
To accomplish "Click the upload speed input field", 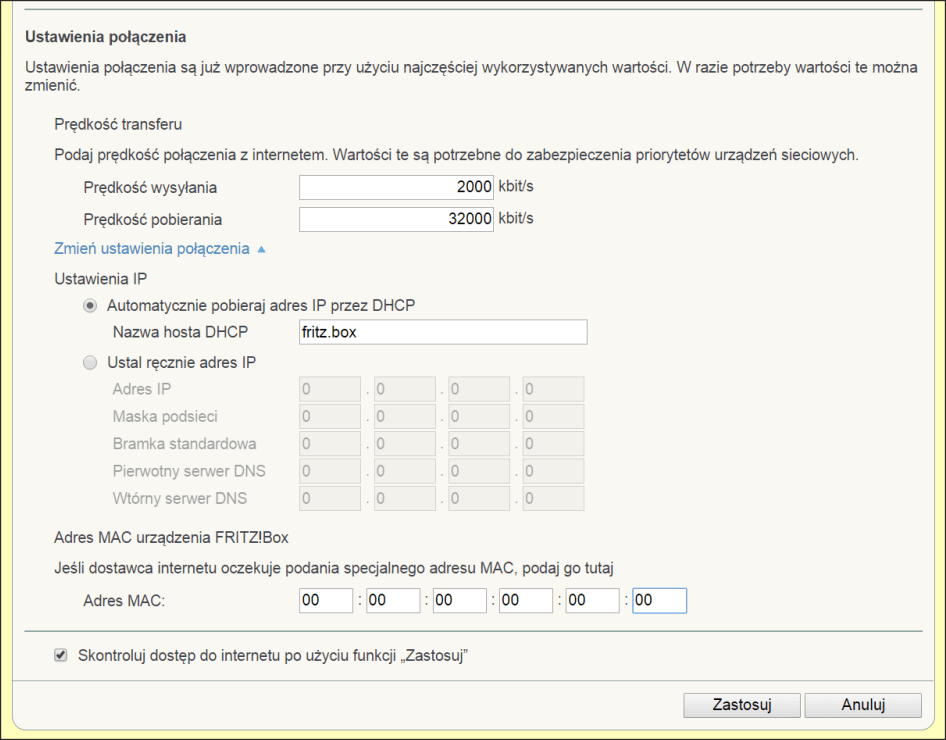I will tap(396, 187).
